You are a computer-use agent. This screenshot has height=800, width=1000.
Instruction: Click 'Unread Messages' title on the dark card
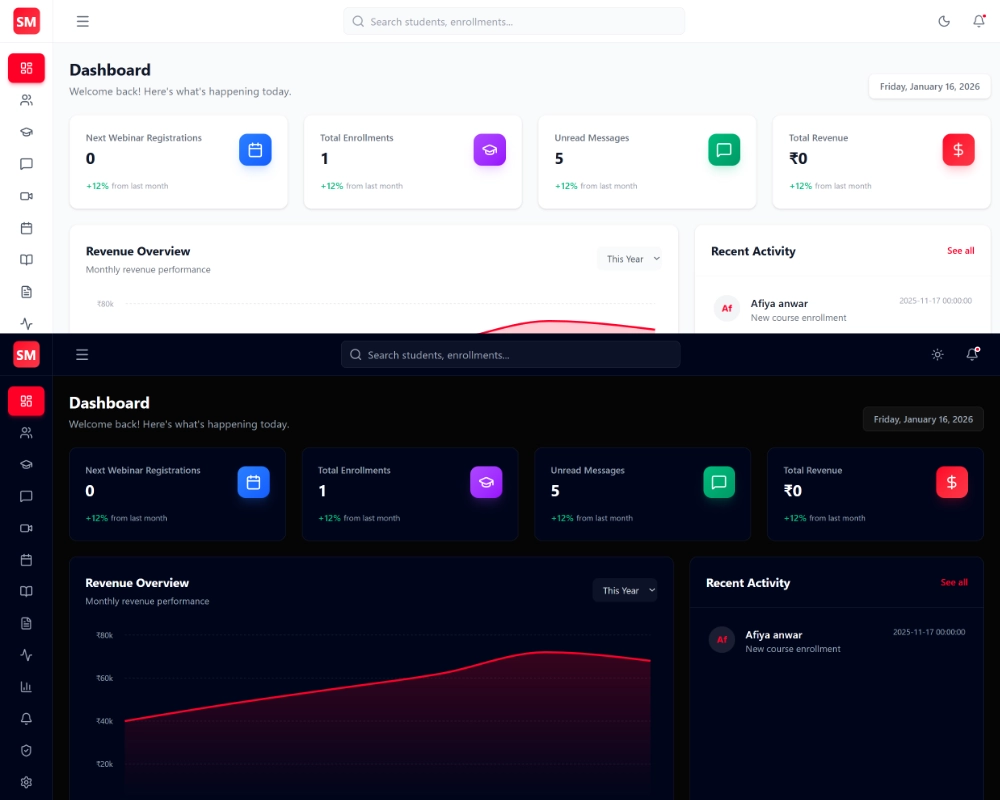point(587,470)
